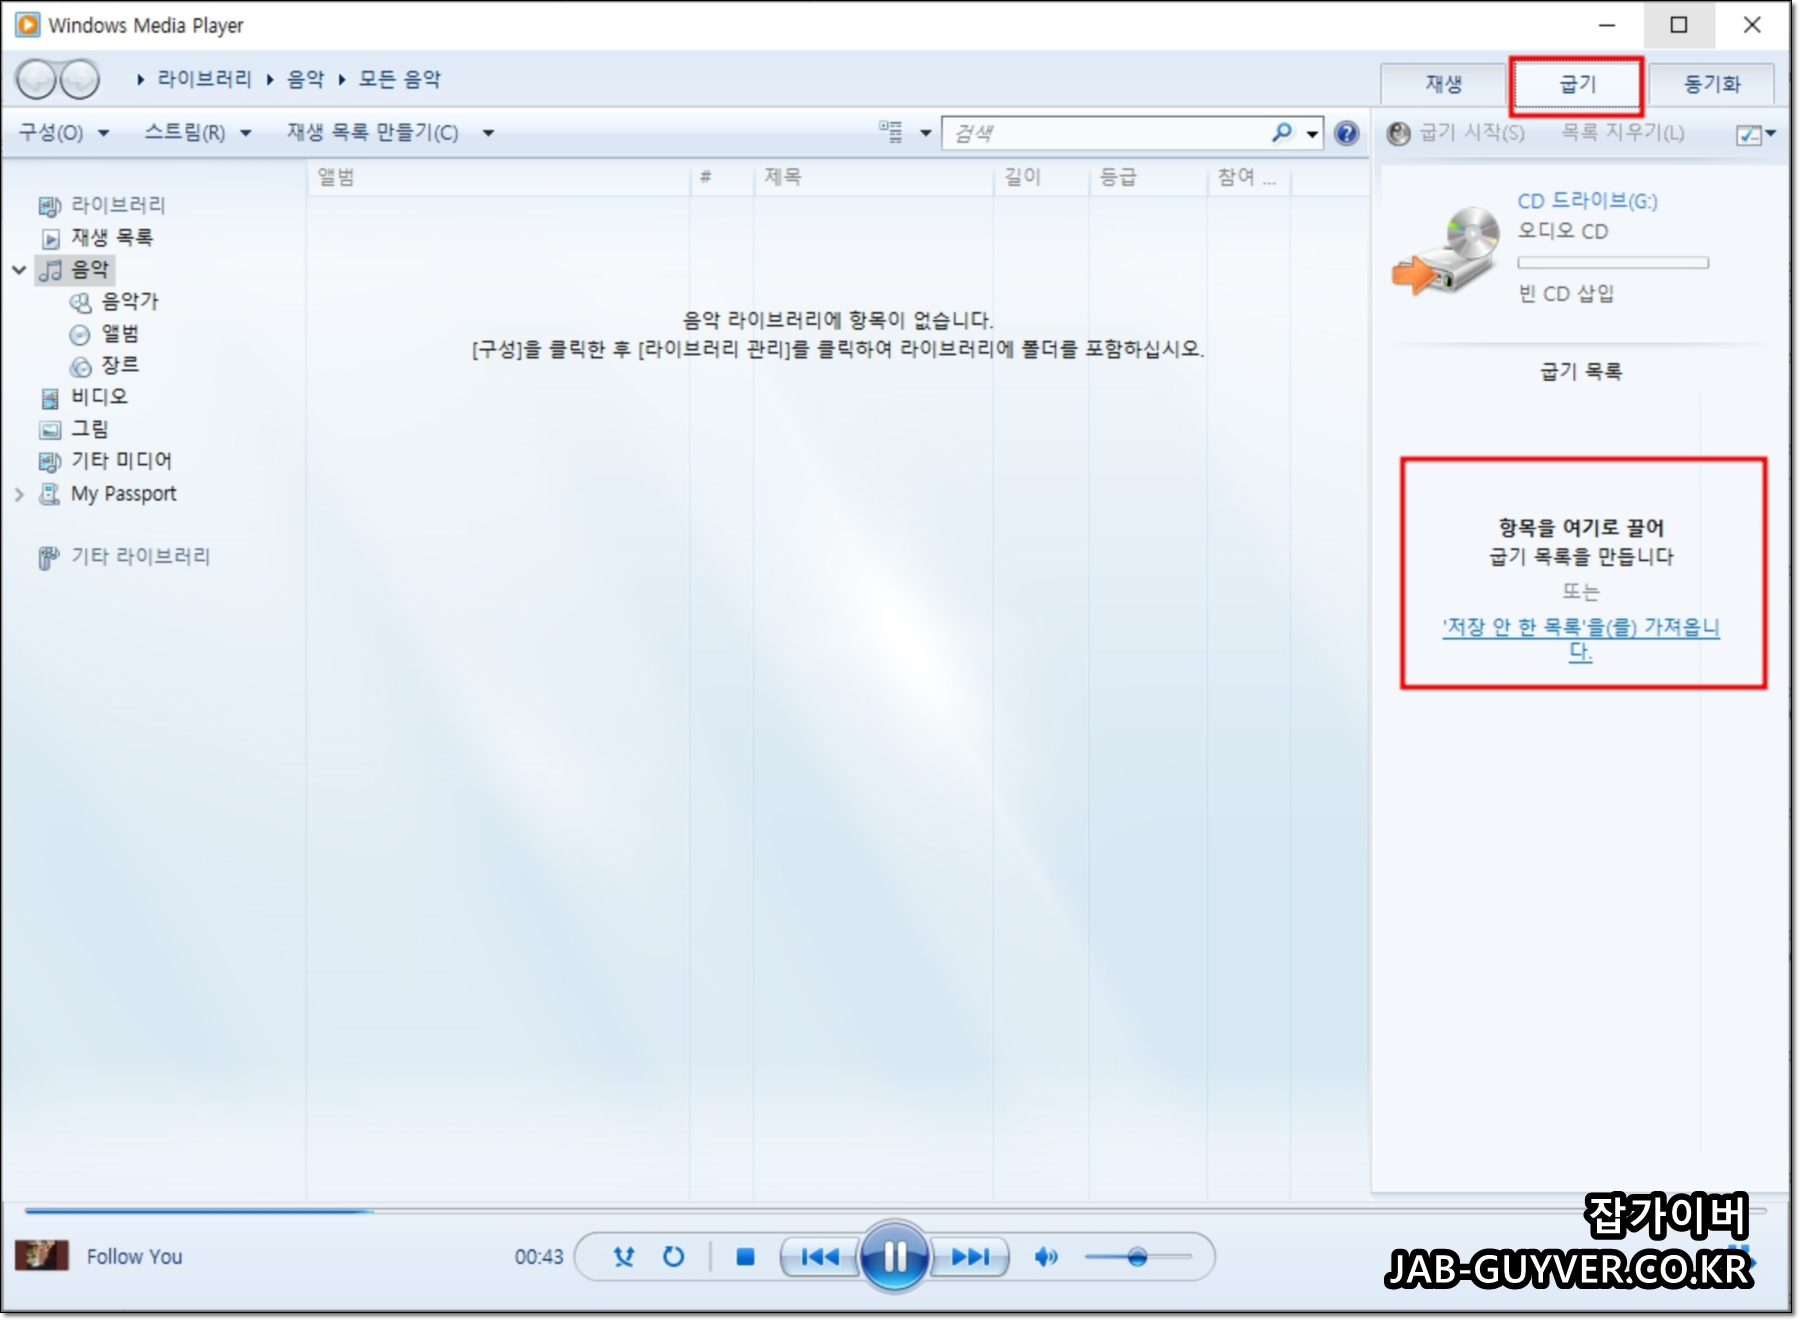Click the search magnifier icon
Image resolution: width=1800 pixels, height=1321 pixels.
click(x=1282, y=132)
